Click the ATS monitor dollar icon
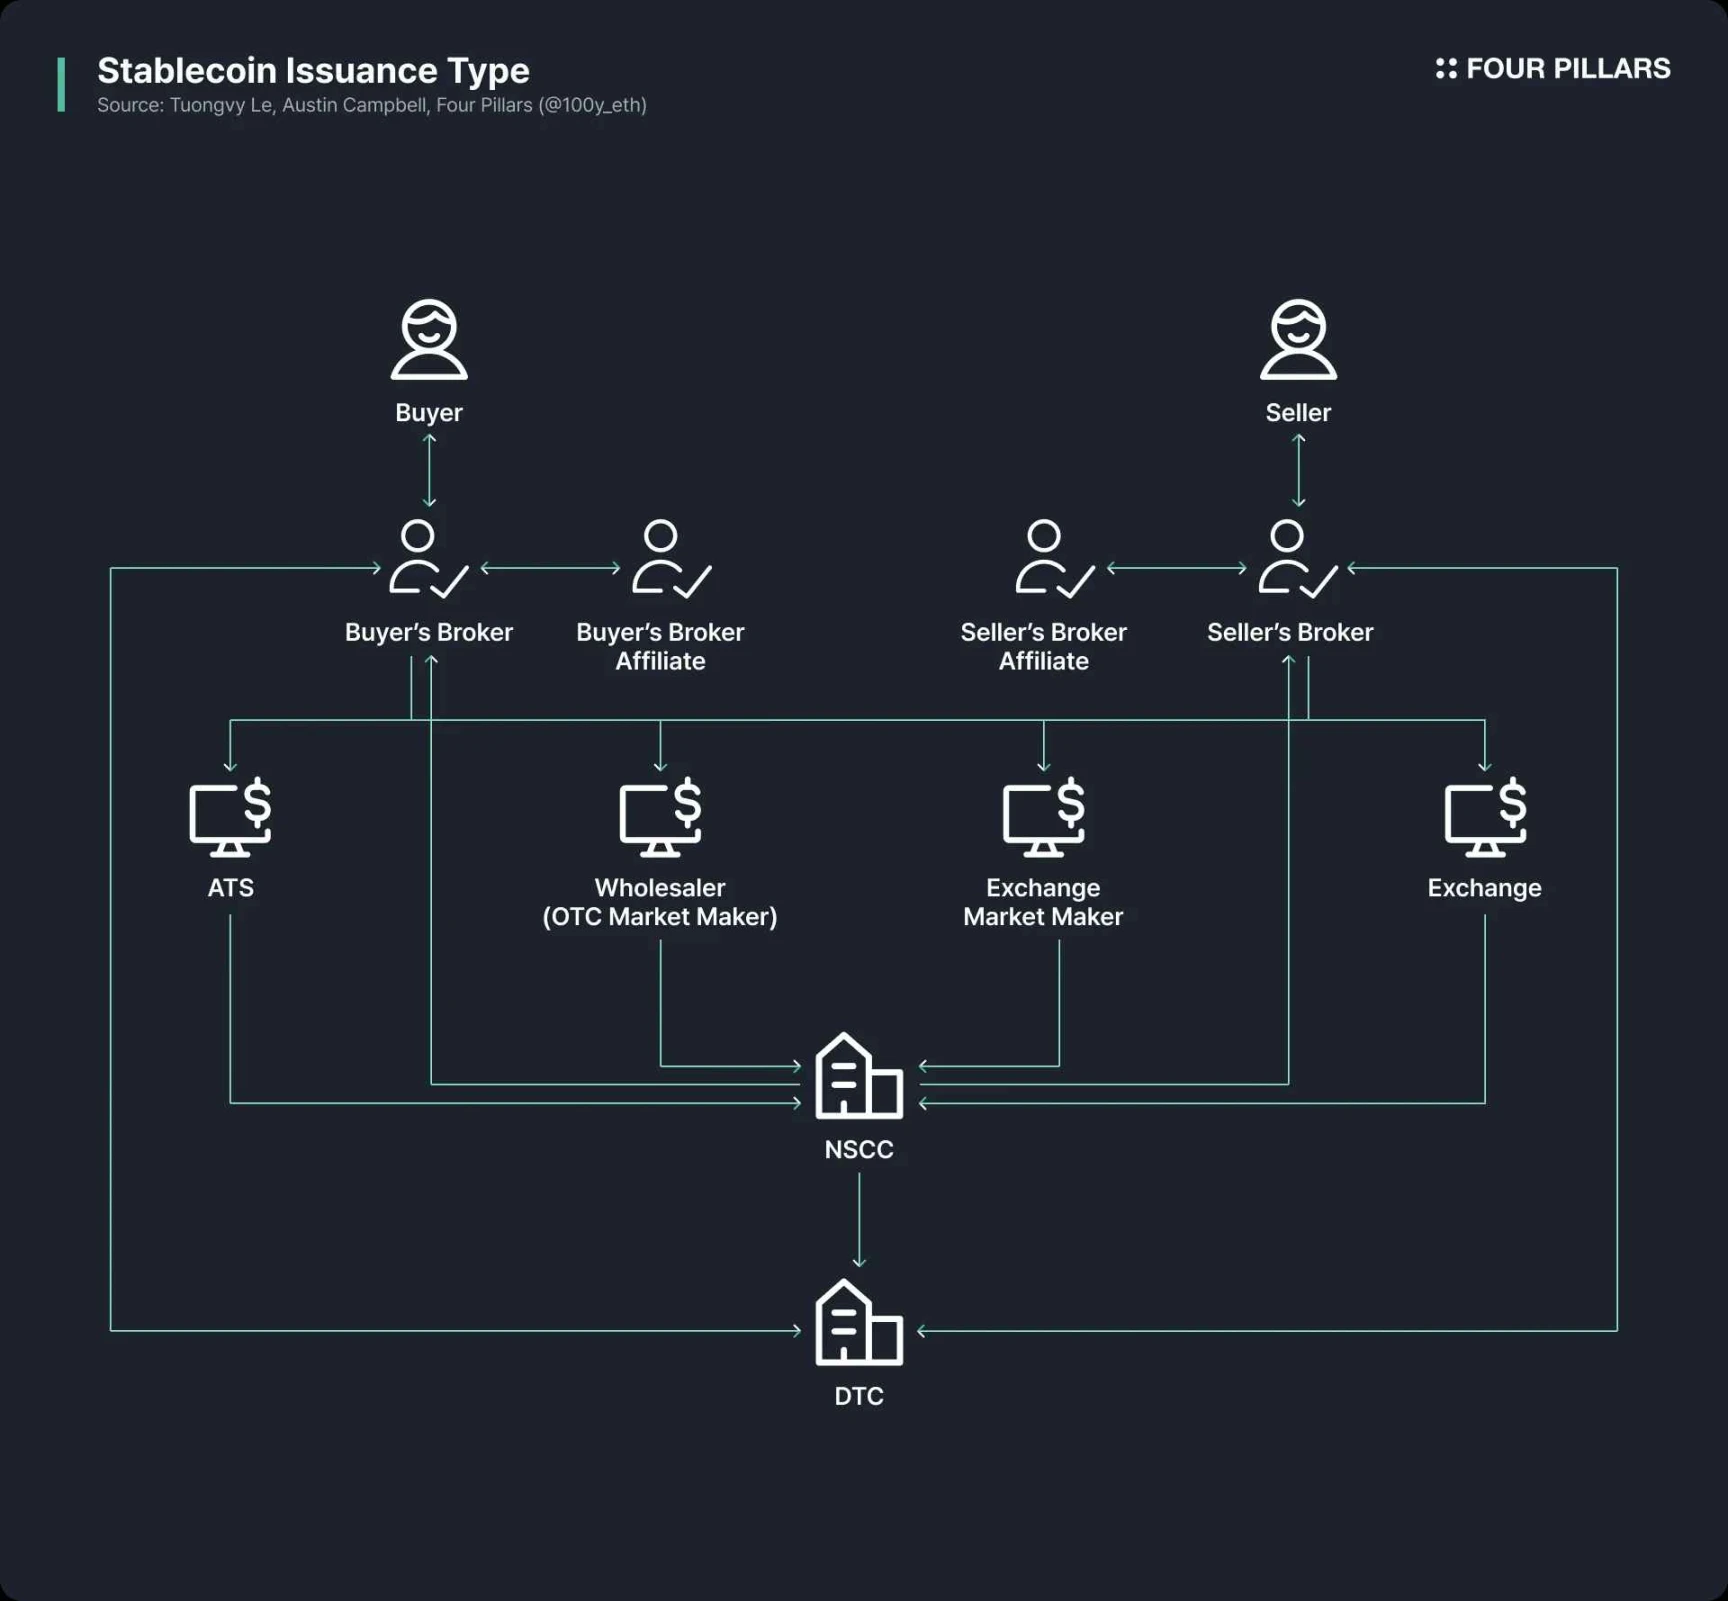The height and width of the screenshot is (1601, 1728). pos(231,817)
